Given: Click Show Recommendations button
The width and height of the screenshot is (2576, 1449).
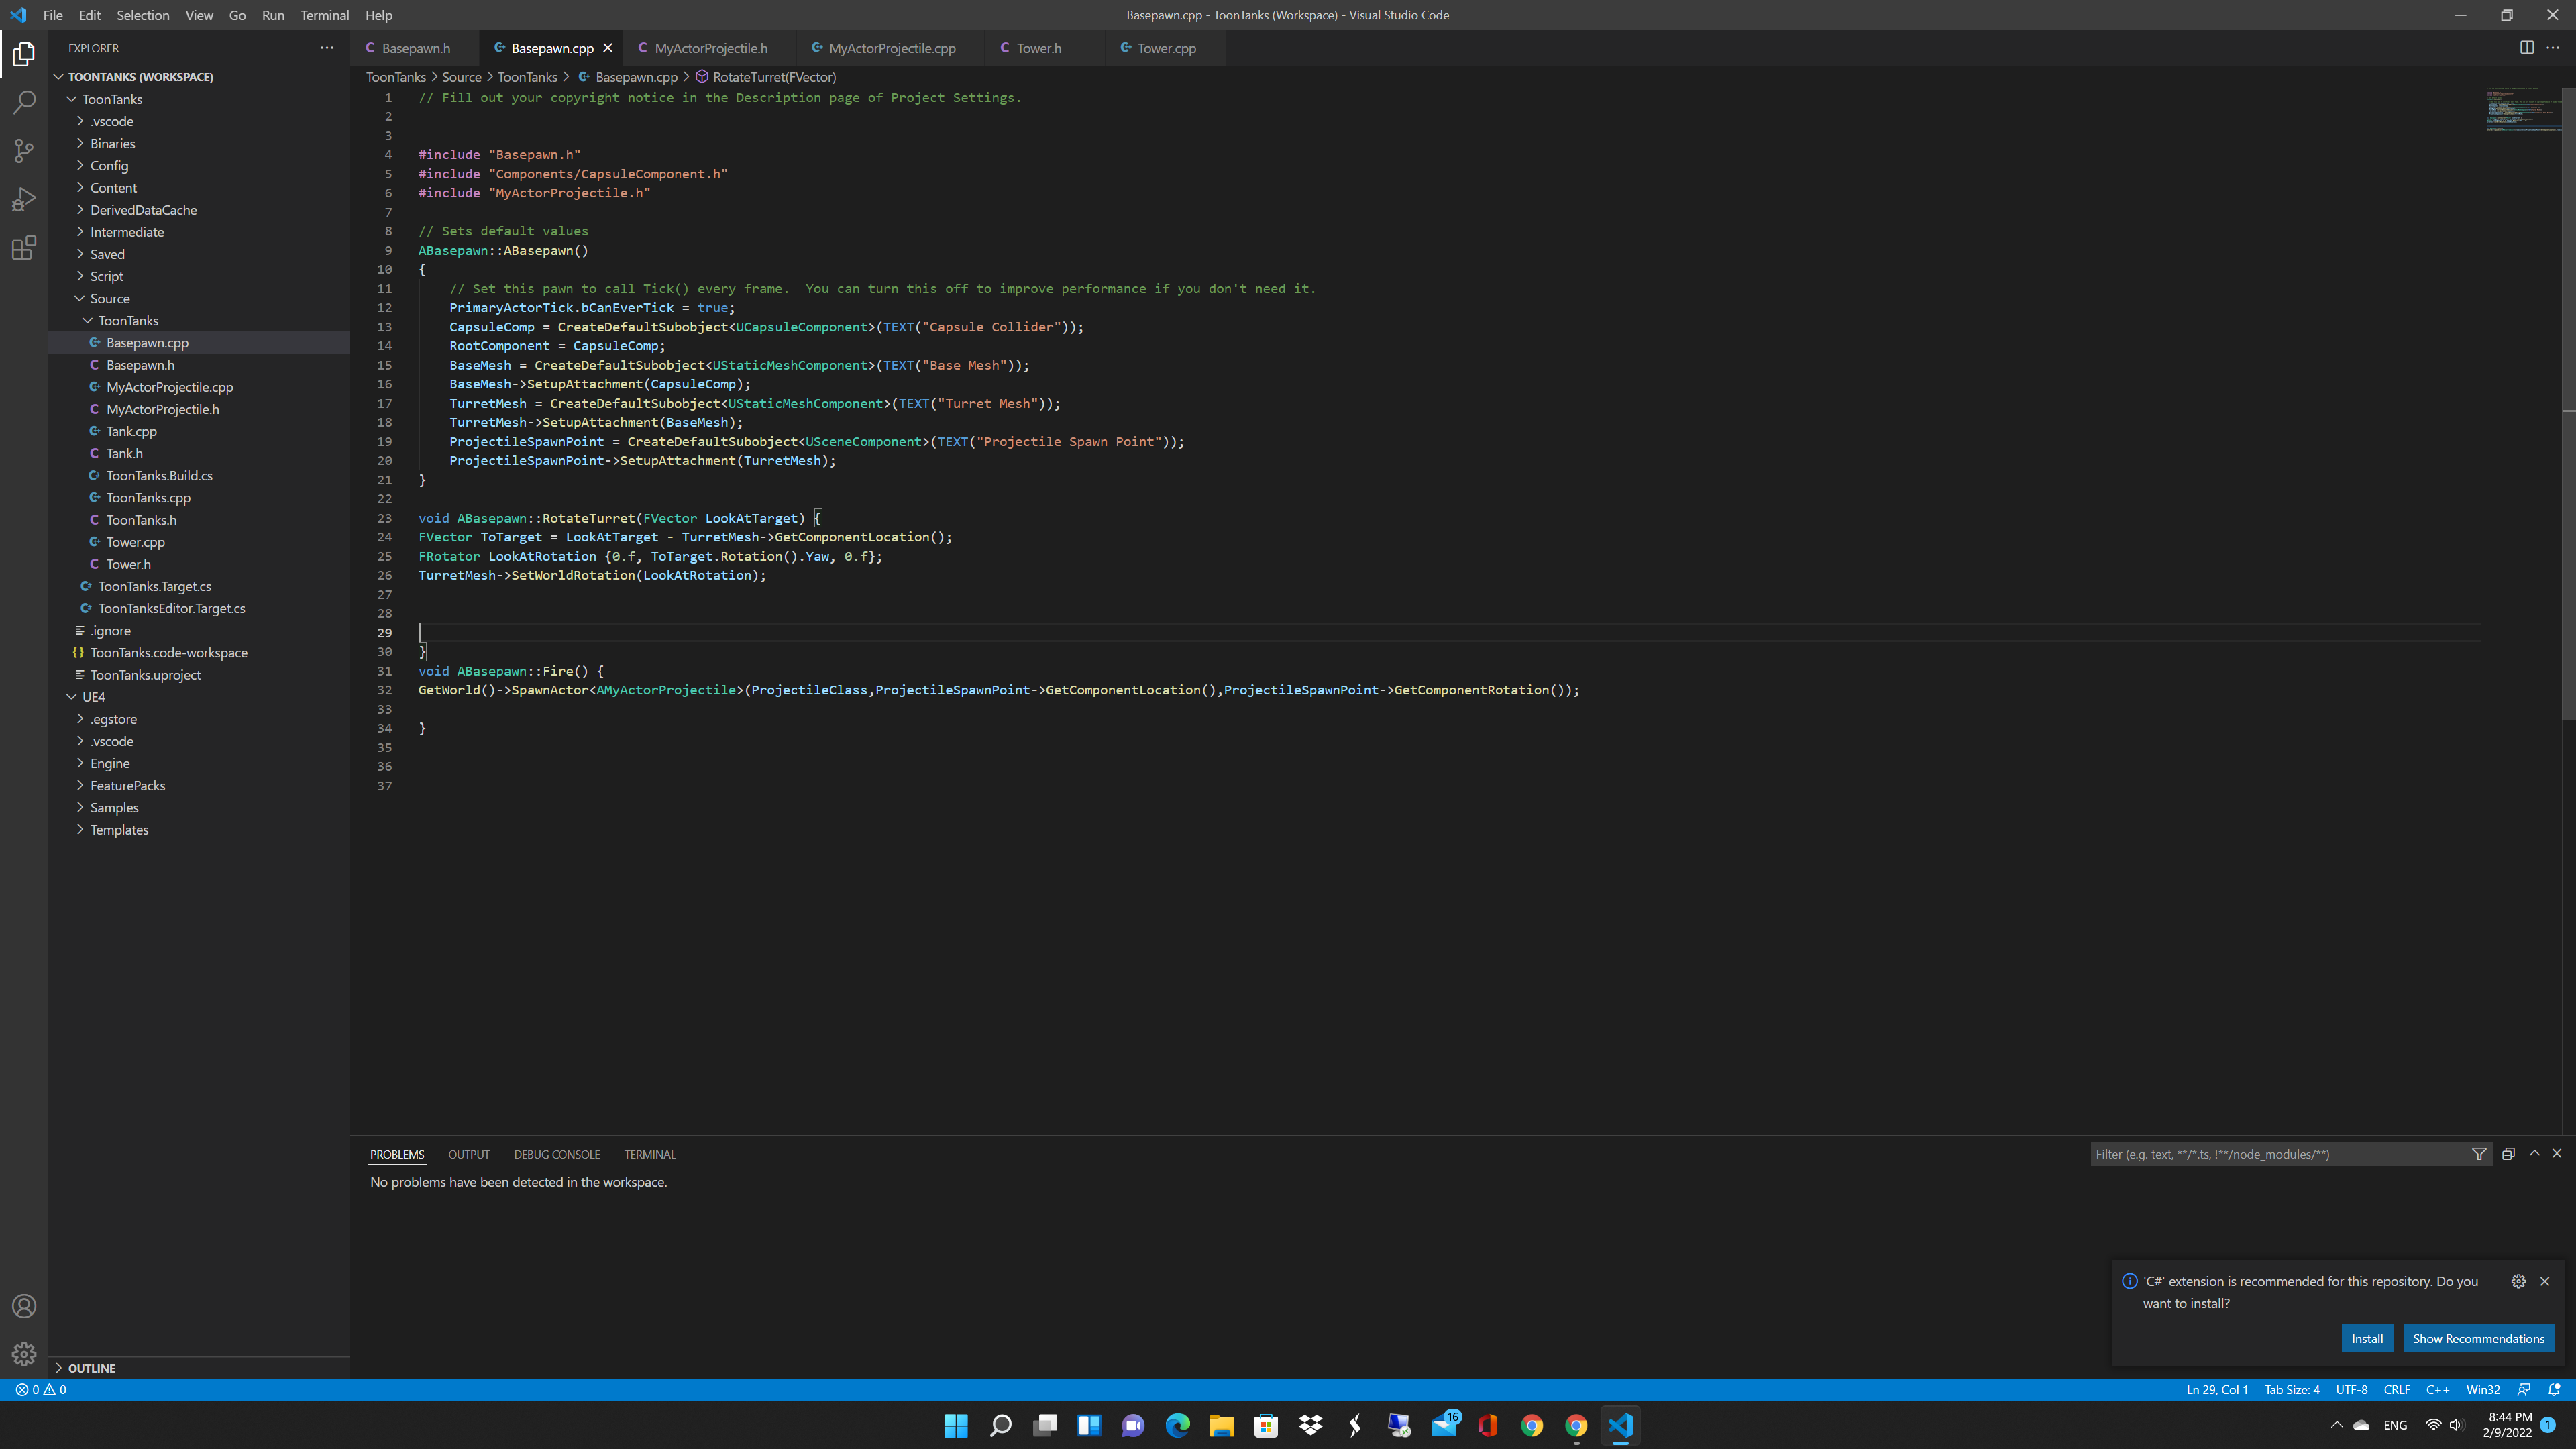Looking at the screenshot, I should click(2478, 1338).
